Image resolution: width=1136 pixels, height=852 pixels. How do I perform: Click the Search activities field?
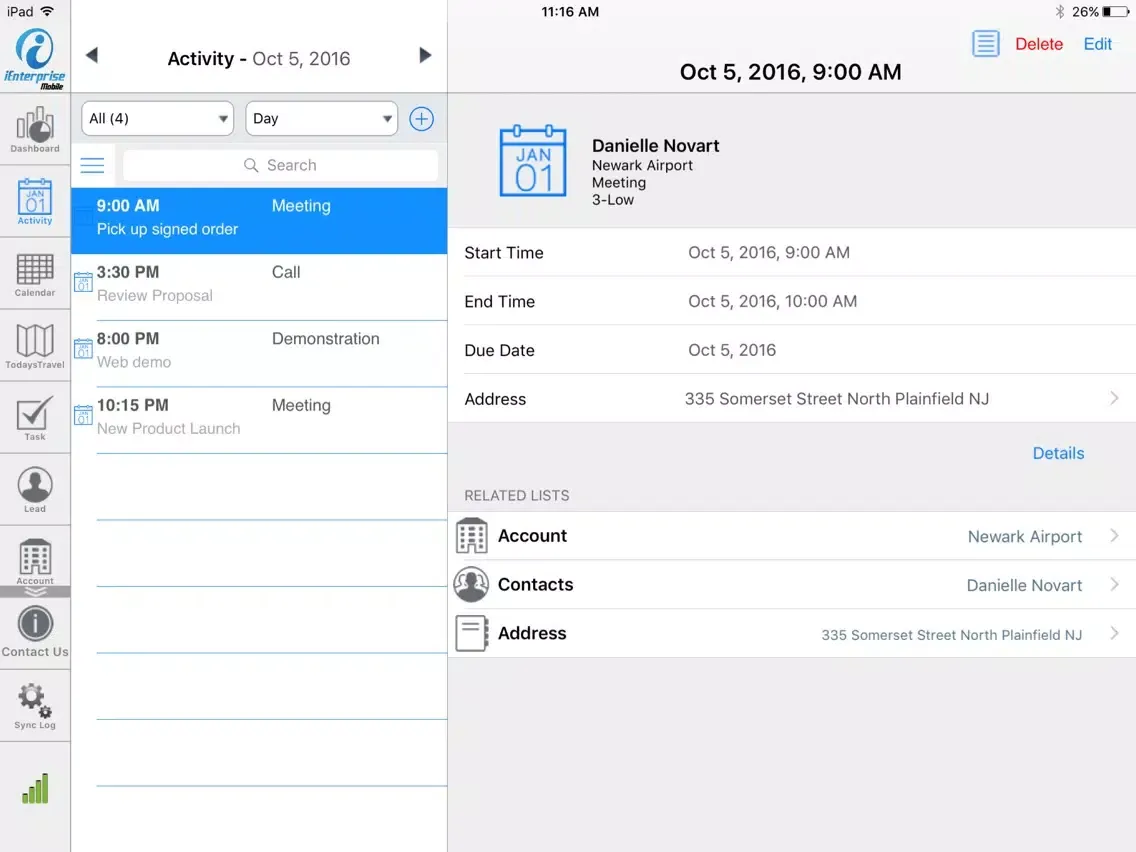click(280, 165)
